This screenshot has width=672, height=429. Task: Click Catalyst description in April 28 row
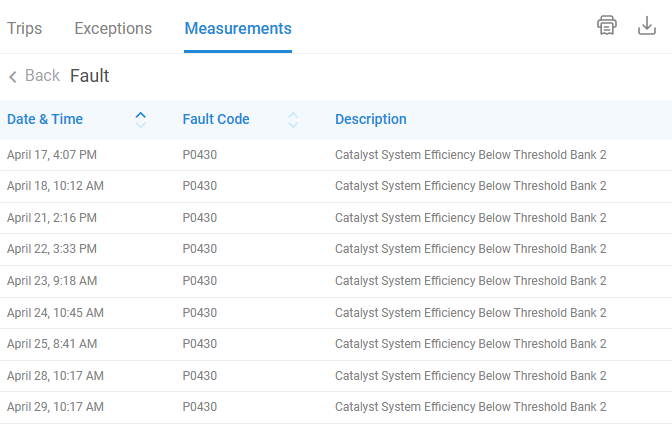(x=471, y=376)
